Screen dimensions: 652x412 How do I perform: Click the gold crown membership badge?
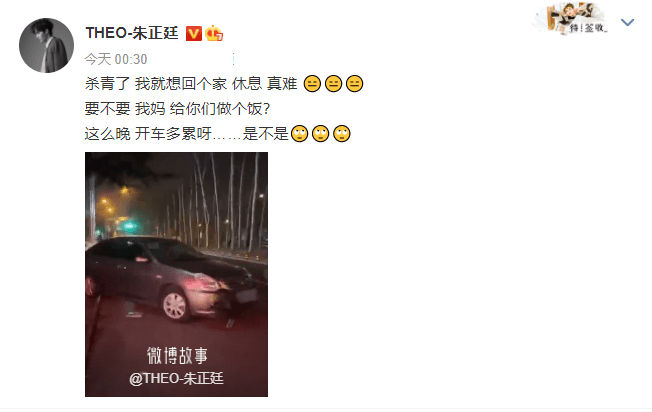pos(214,33)
